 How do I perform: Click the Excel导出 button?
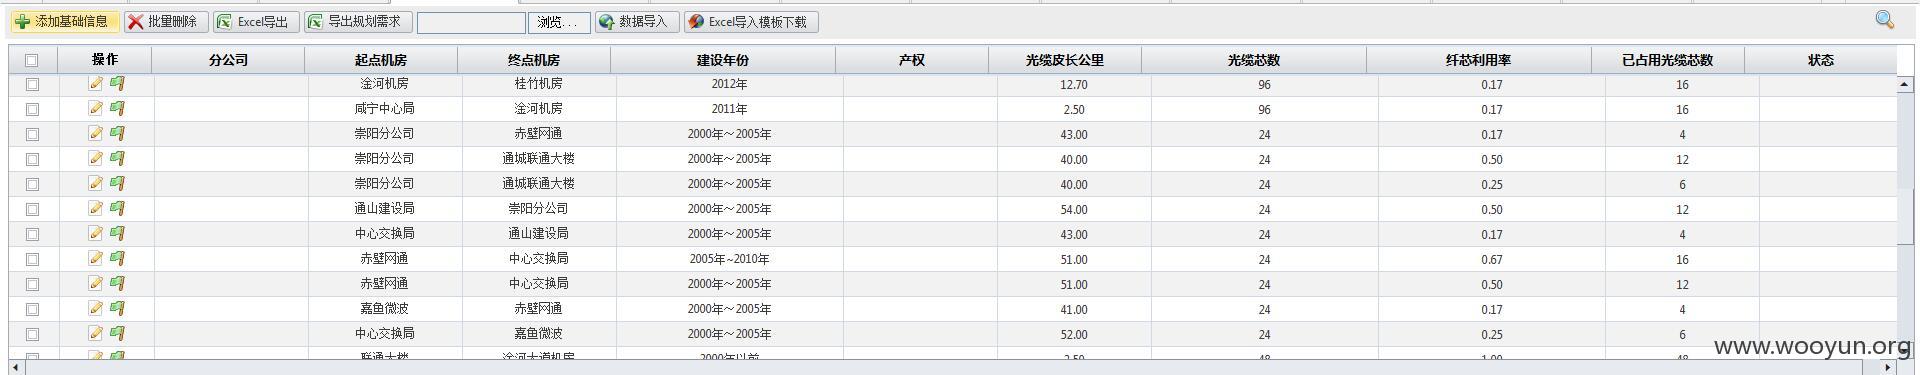pos(256,21)
